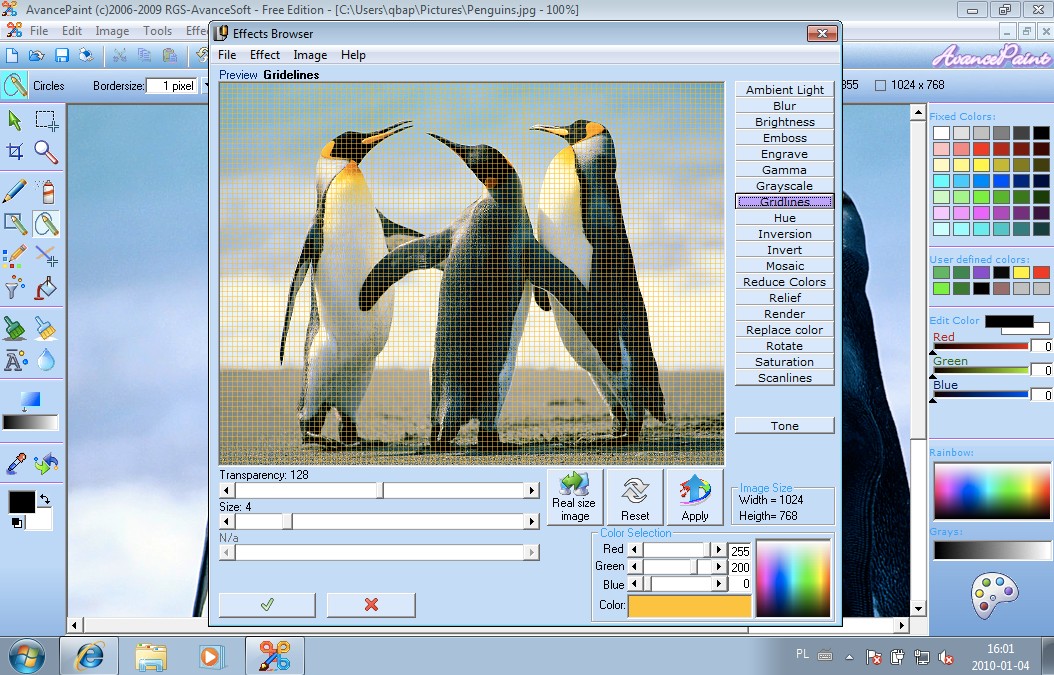Click right arrow of the Transparency slider

click(x=532, y=491)
